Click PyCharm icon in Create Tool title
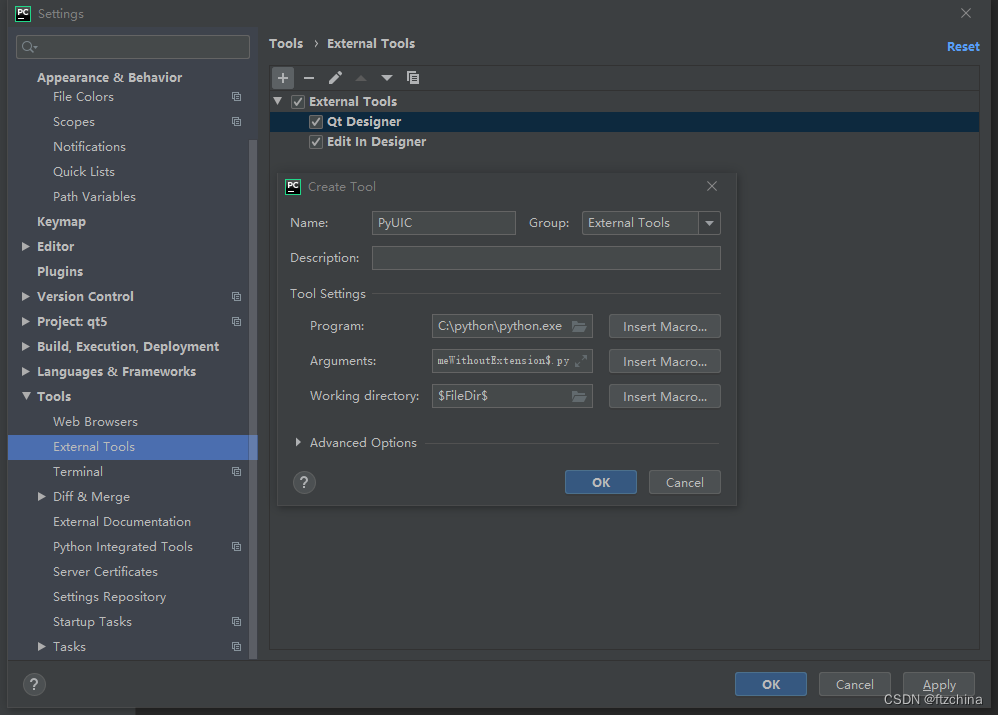The width and height of the screenshot is (998, 715). pyautogui.click(x=293, y=187)
